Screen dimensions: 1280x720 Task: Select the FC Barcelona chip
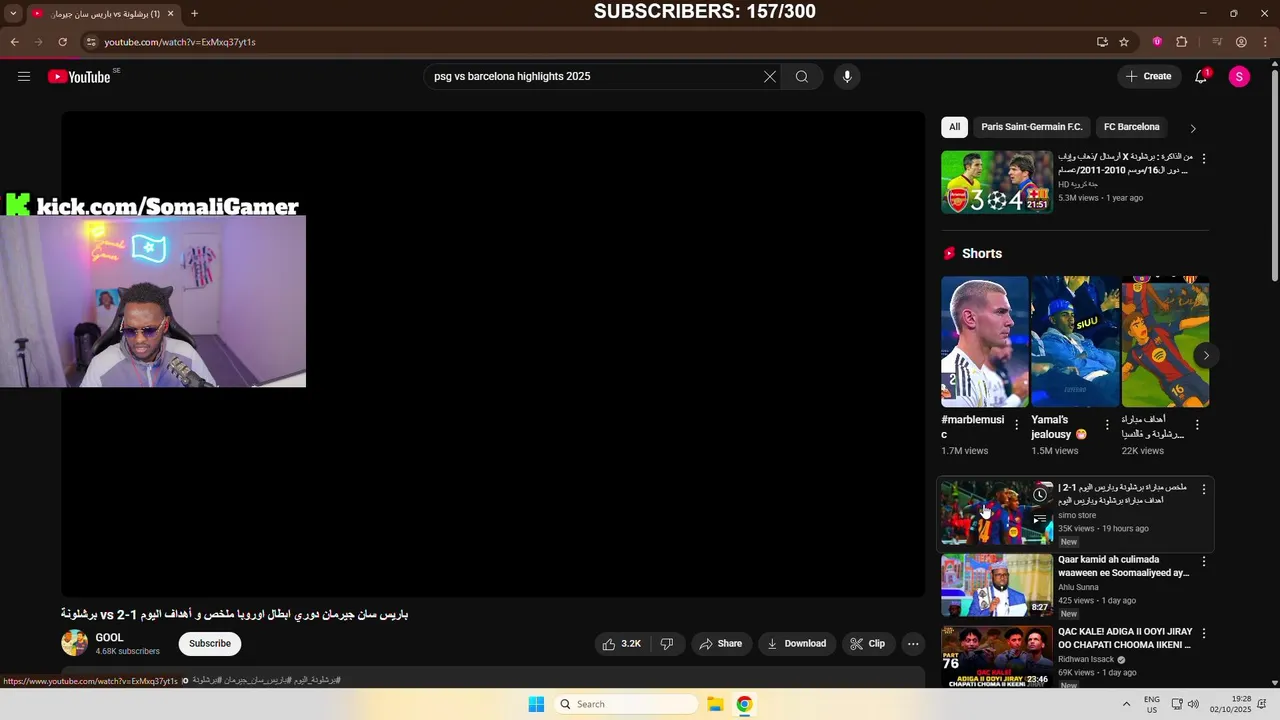pos(1132,127)
